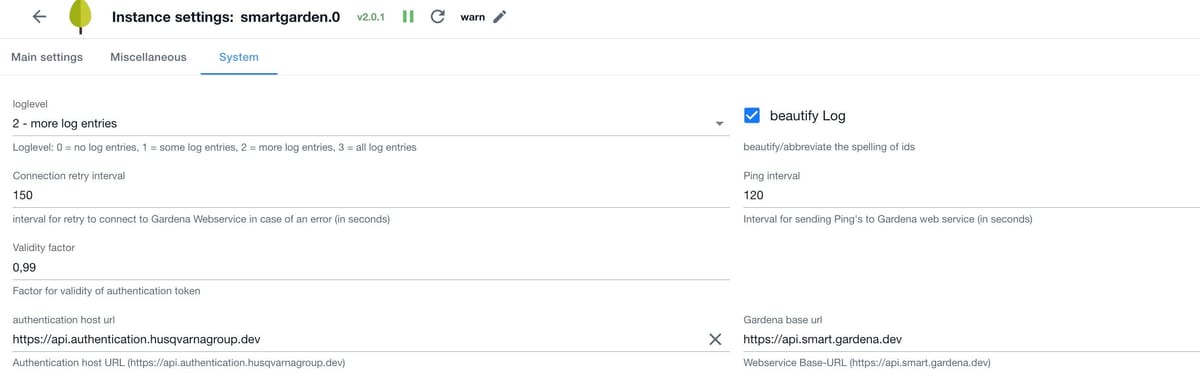Pause the smartgarden.0 instance
Screen dimensions: 1200x387
408,17
